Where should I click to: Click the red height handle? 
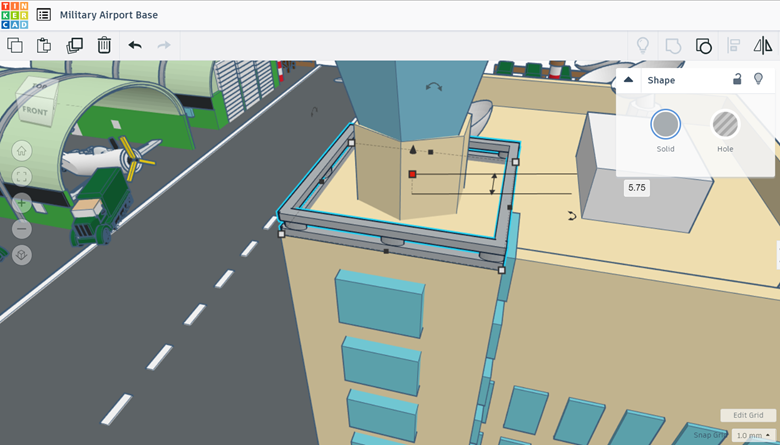pos(412,174)
